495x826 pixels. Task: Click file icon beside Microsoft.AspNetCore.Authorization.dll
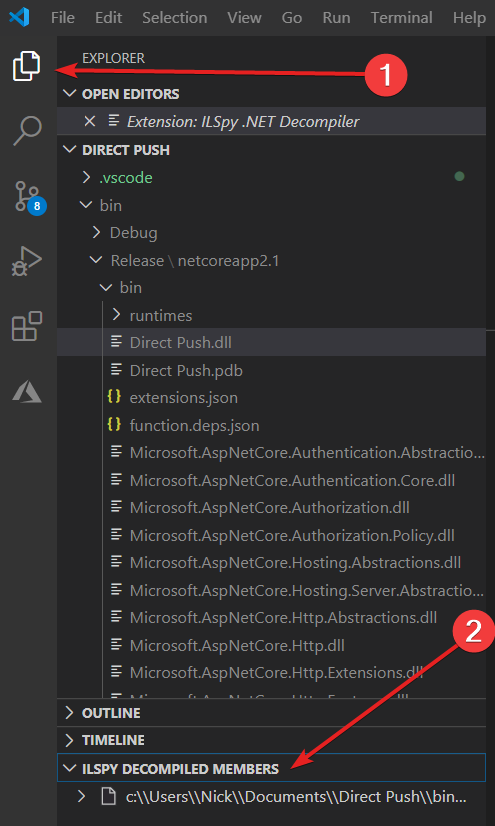115,507
